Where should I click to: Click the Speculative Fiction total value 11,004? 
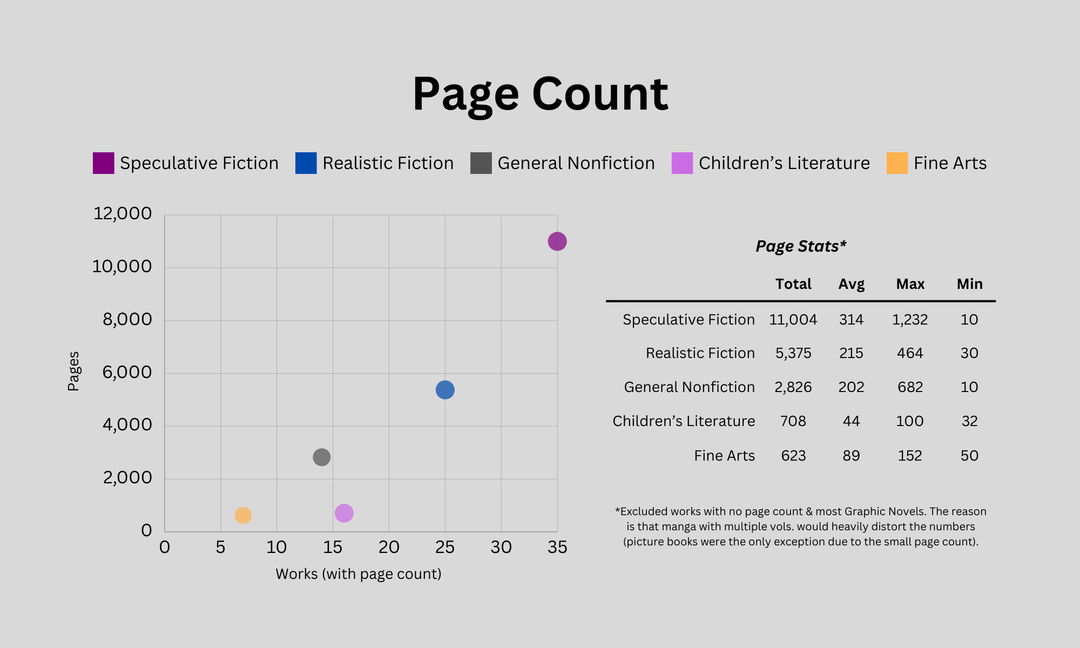pyautogui.click(x=793, y=320)
